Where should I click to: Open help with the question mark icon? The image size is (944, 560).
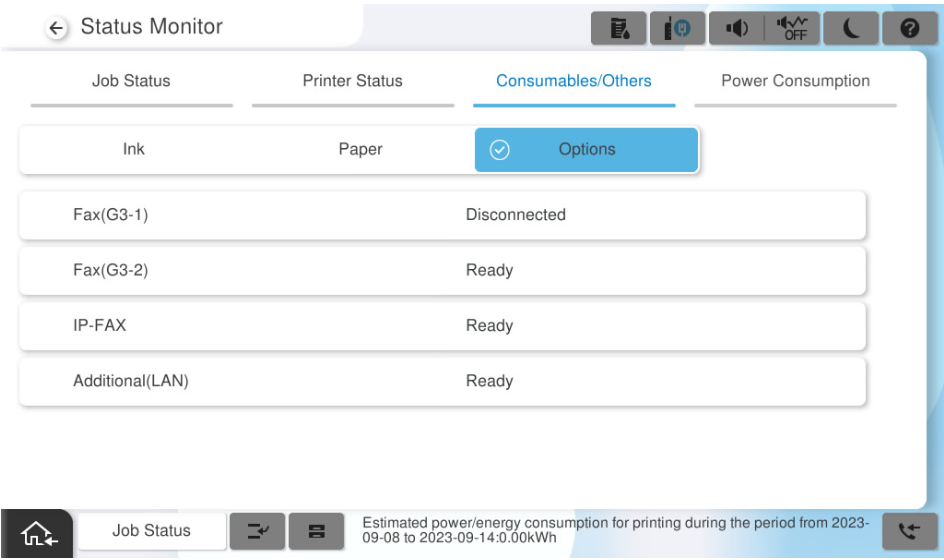point(910,28)
